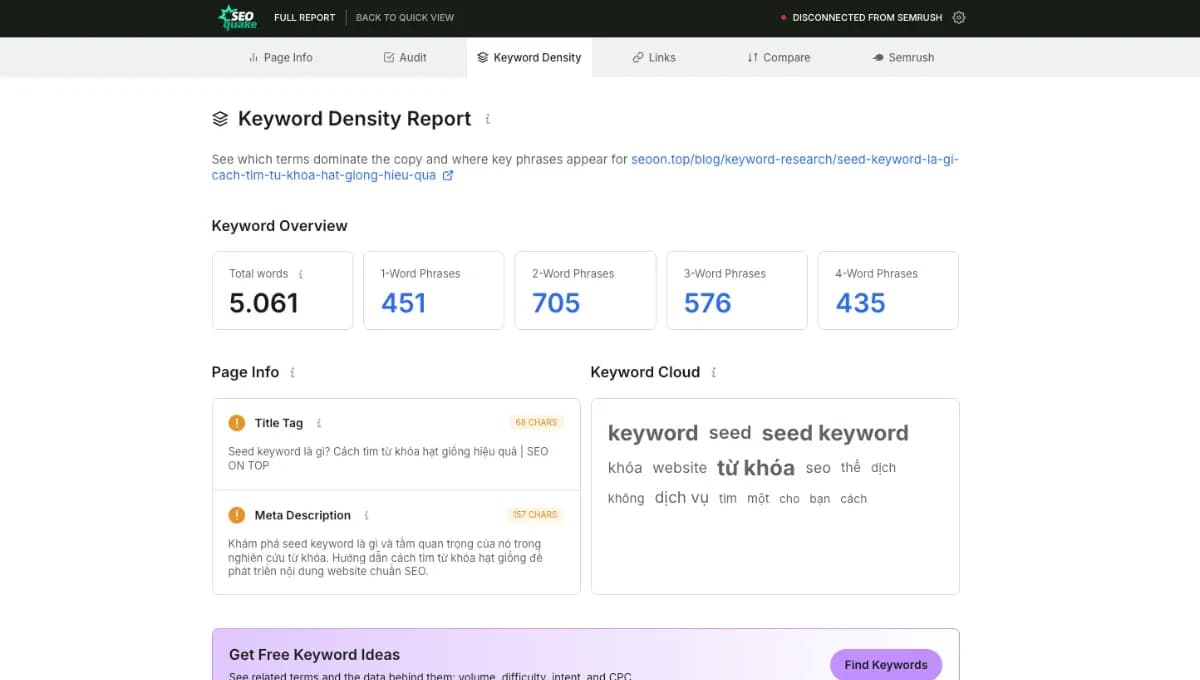Click the info icon next to Meta Description
The width and height of the screenshot is (1200, 680).
click(x=367, y=516)
